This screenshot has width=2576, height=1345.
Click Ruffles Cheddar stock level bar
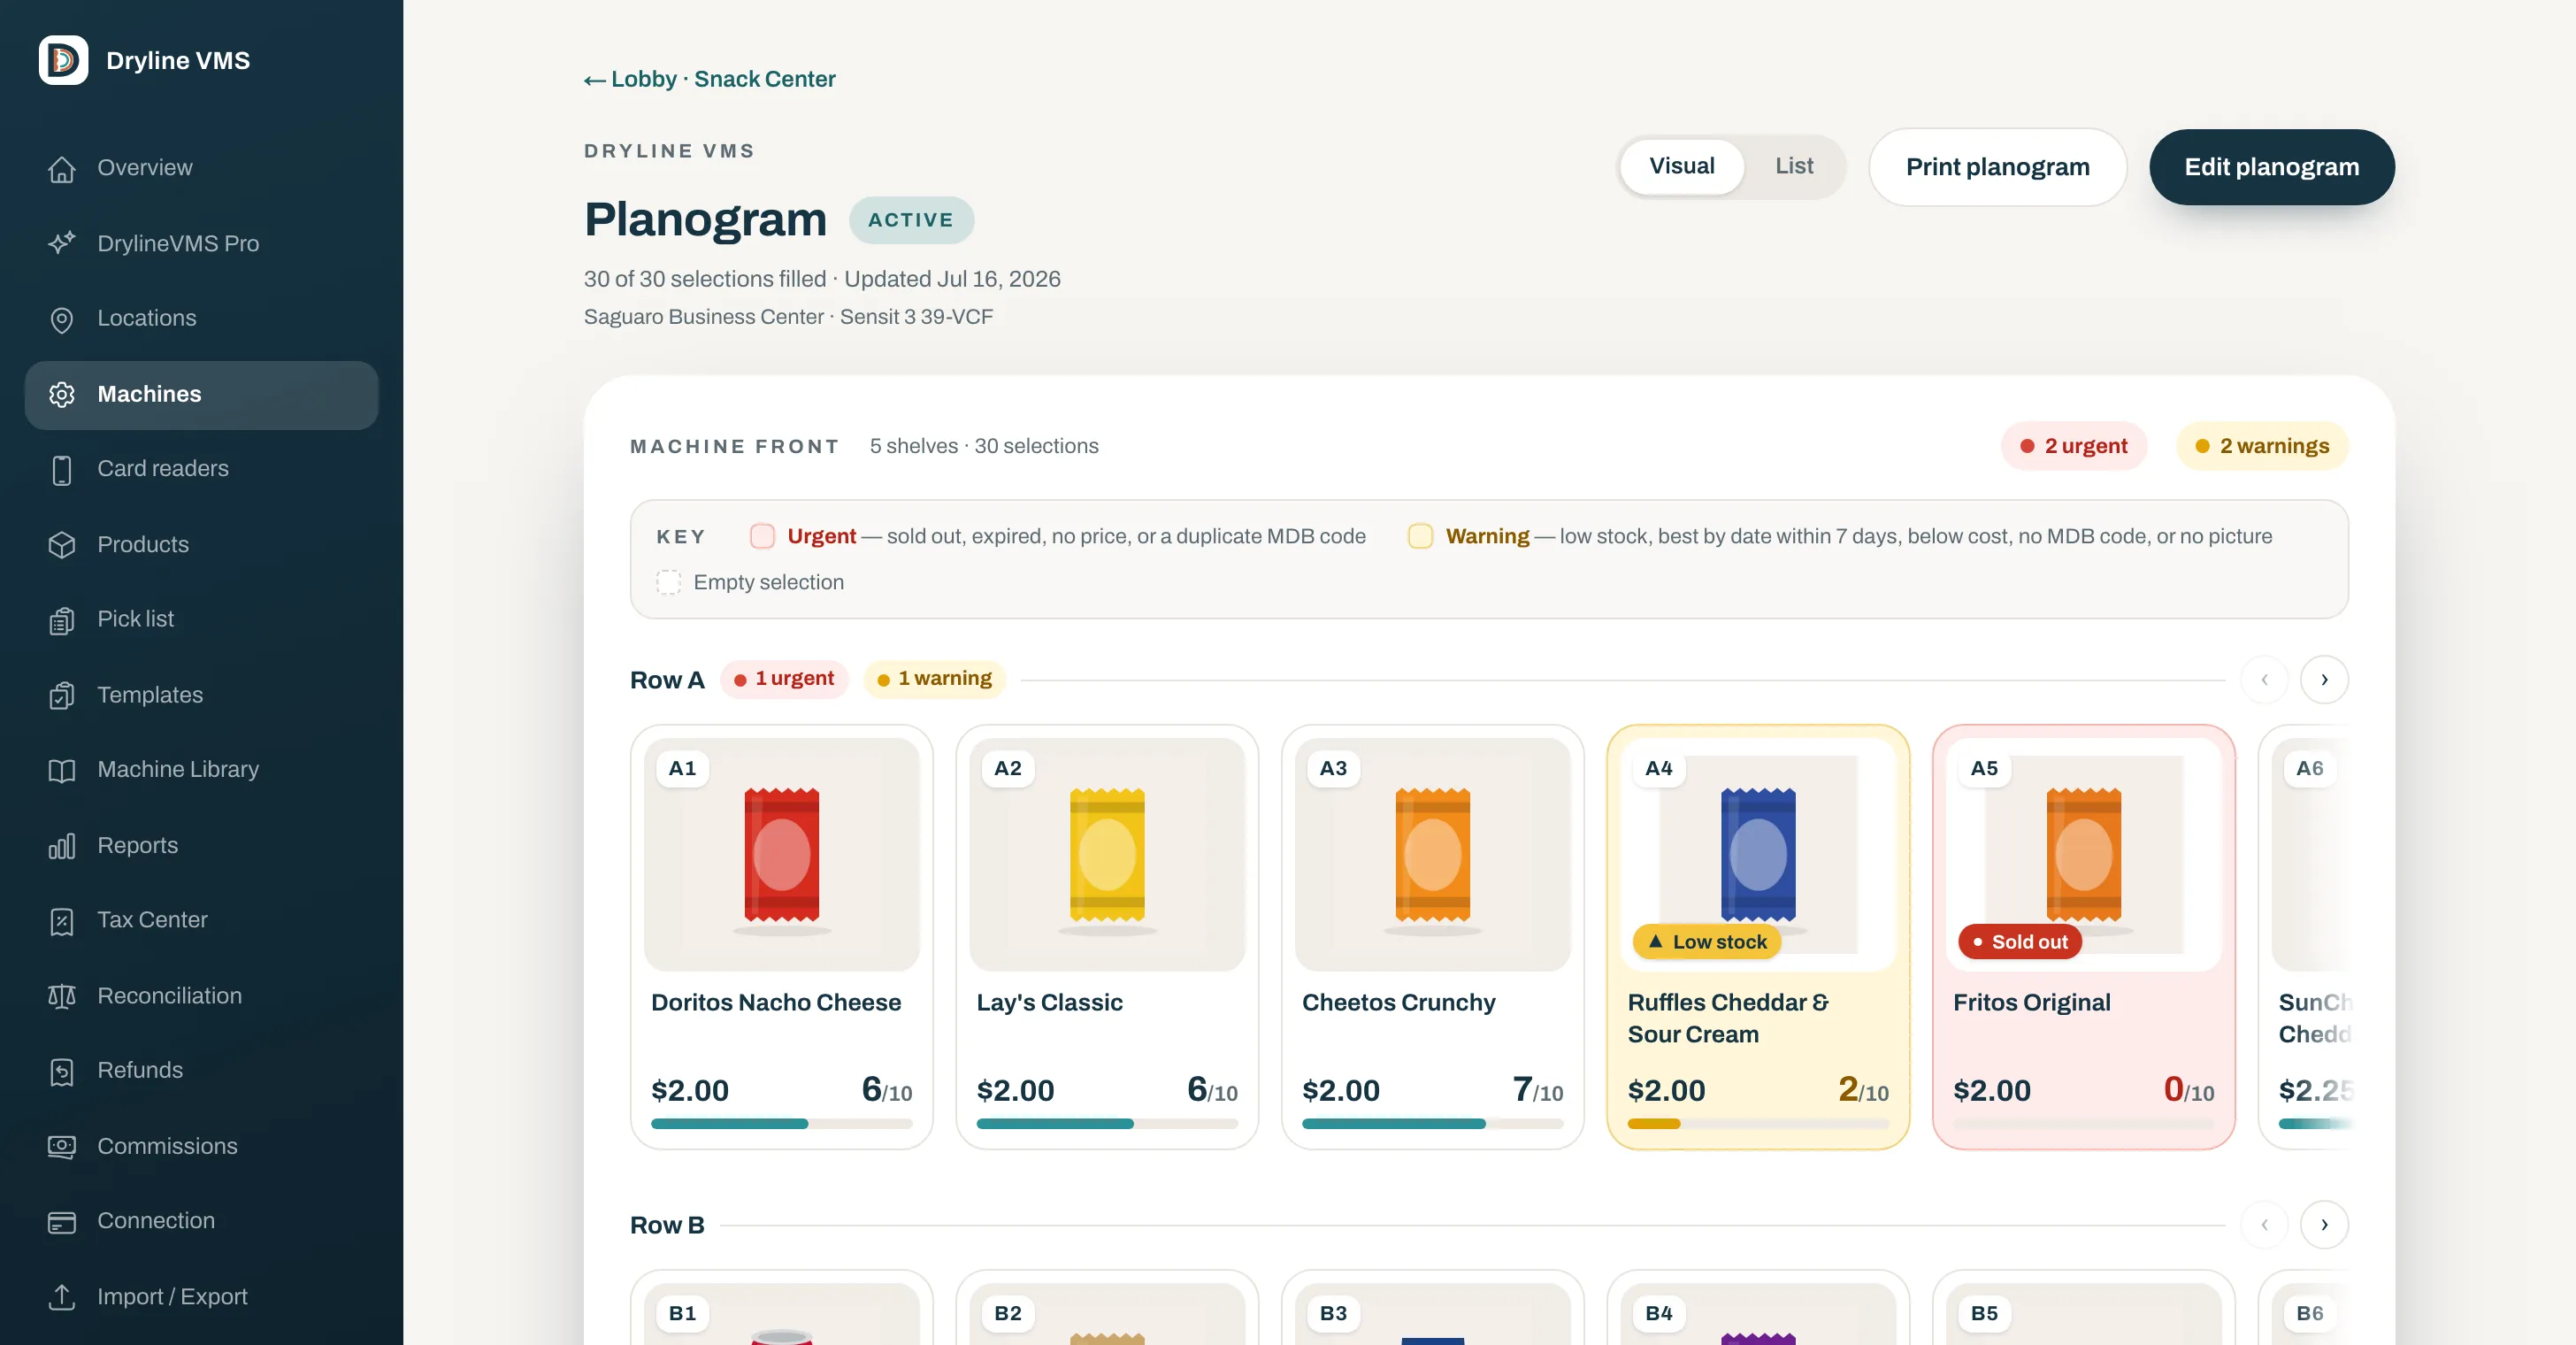(x=1757, y=1124)
